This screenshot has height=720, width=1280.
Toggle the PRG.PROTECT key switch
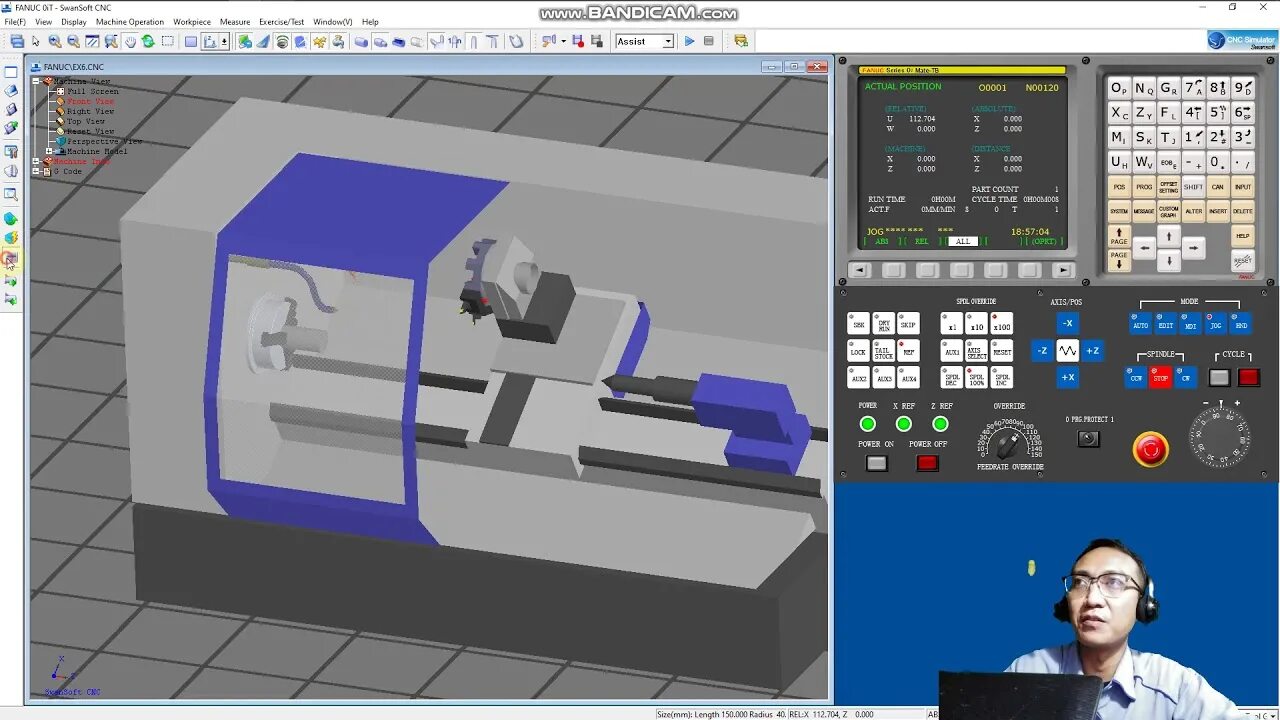[1089, 438]
